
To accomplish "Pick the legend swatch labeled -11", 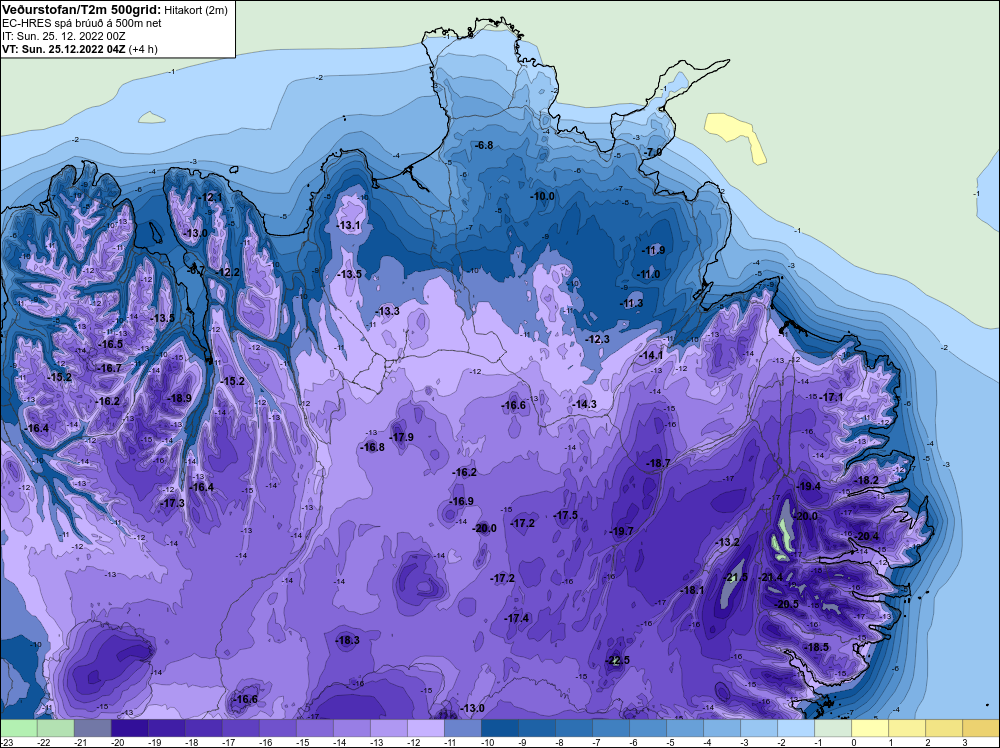I will [462, 728].
